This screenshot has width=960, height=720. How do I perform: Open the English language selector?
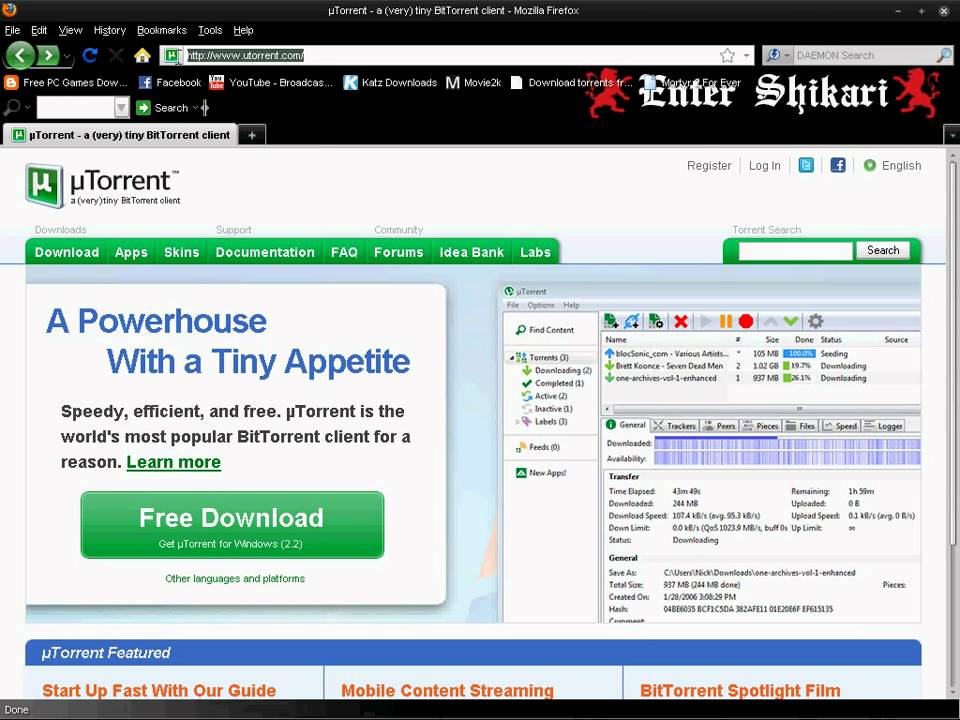pyautogui.click(x=892, y=165)
